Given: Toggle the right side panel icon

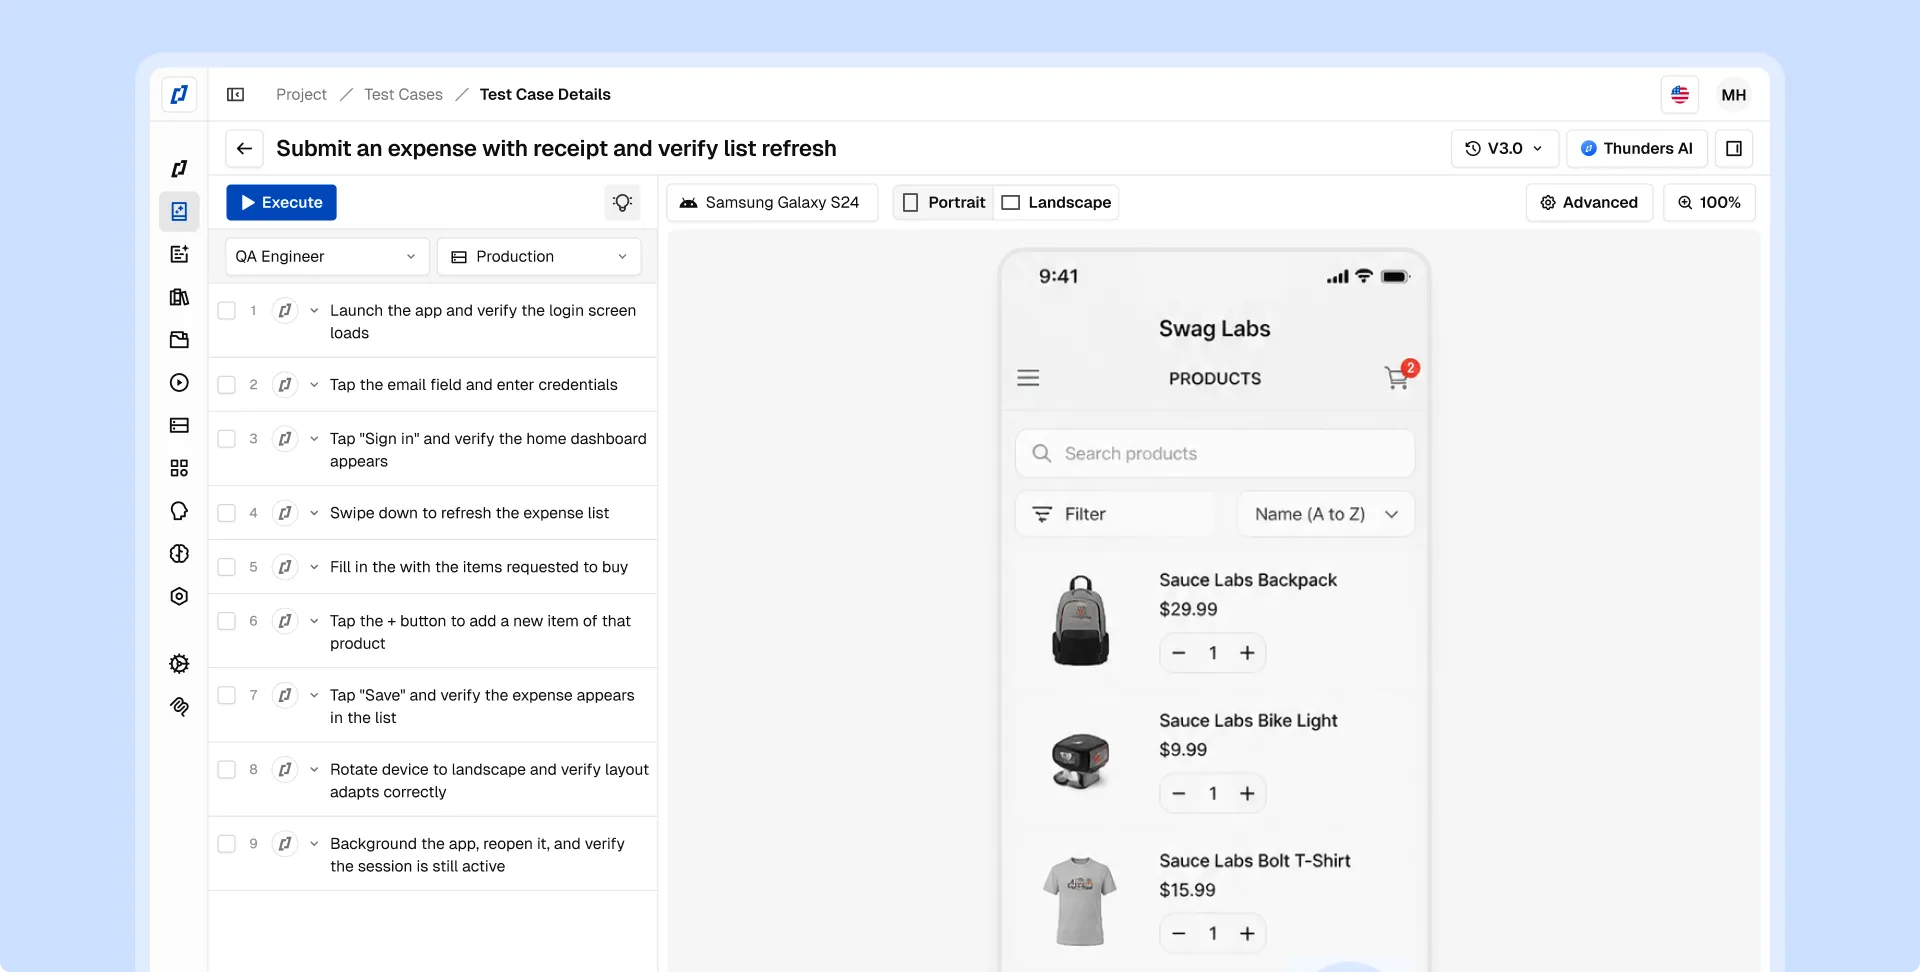Looking at the screenshot, I should pos(1734,148).
